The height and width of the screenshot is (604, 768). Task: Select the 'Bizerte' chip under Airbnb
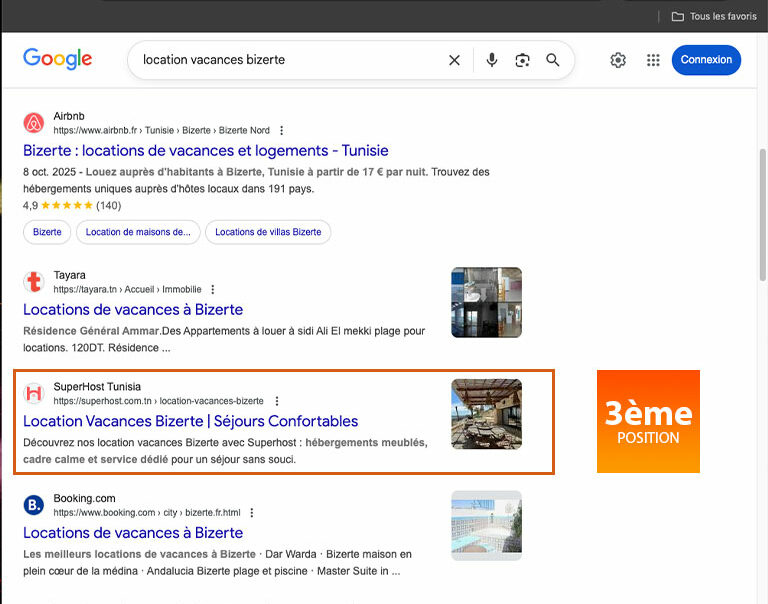47,232
